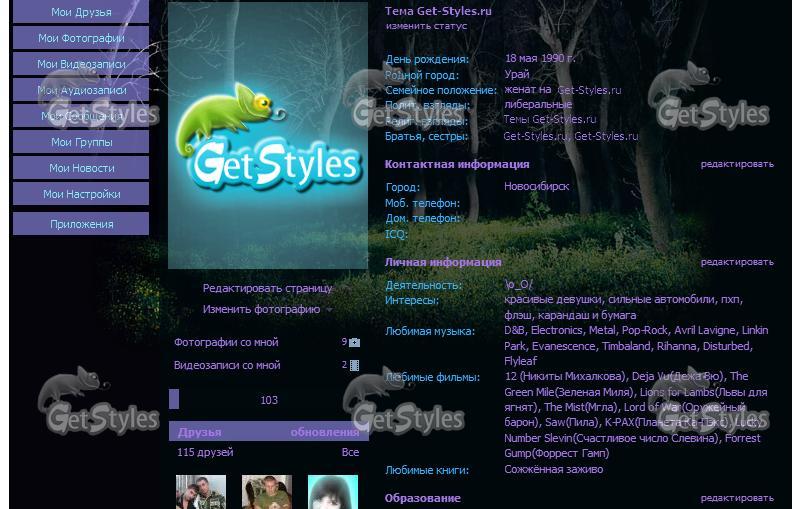Open Мои Группы in the sidebar
Screen dimensions: 800x509
(x=81, y=142)
